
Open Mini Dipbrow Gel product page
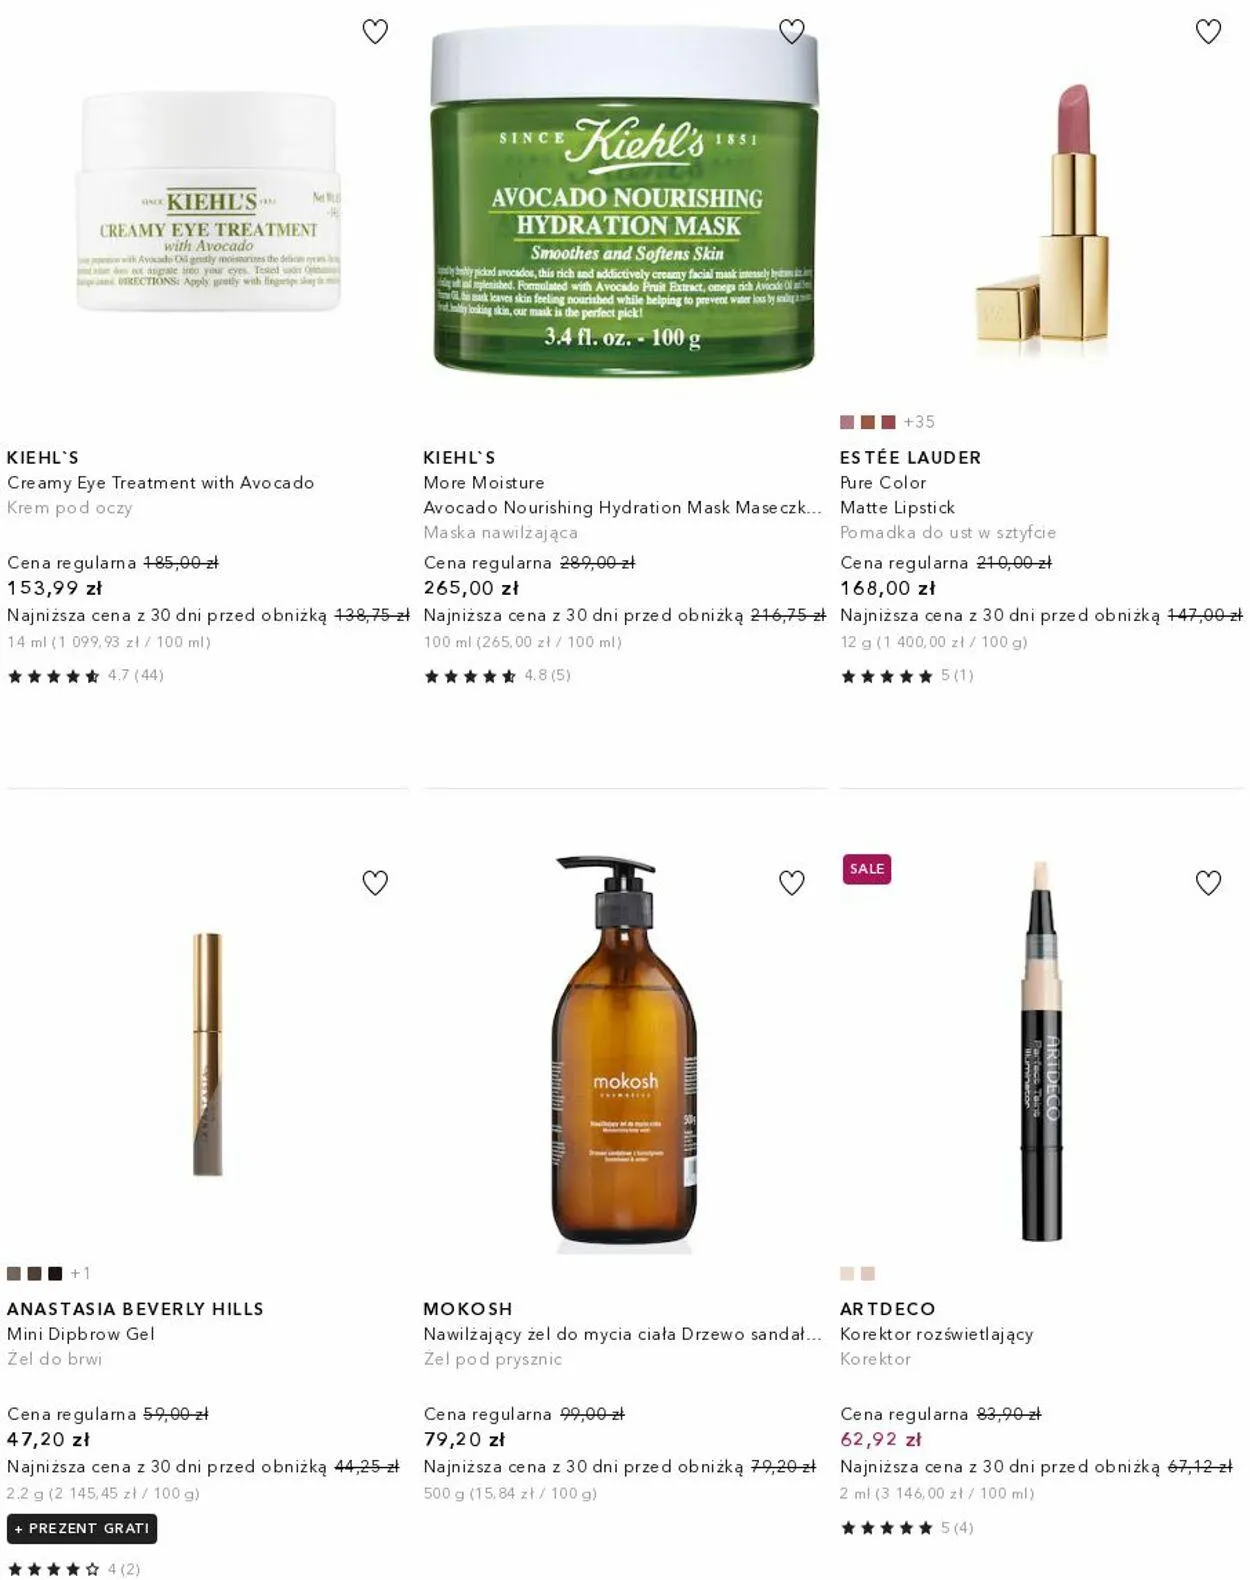tap(81, 1334)
